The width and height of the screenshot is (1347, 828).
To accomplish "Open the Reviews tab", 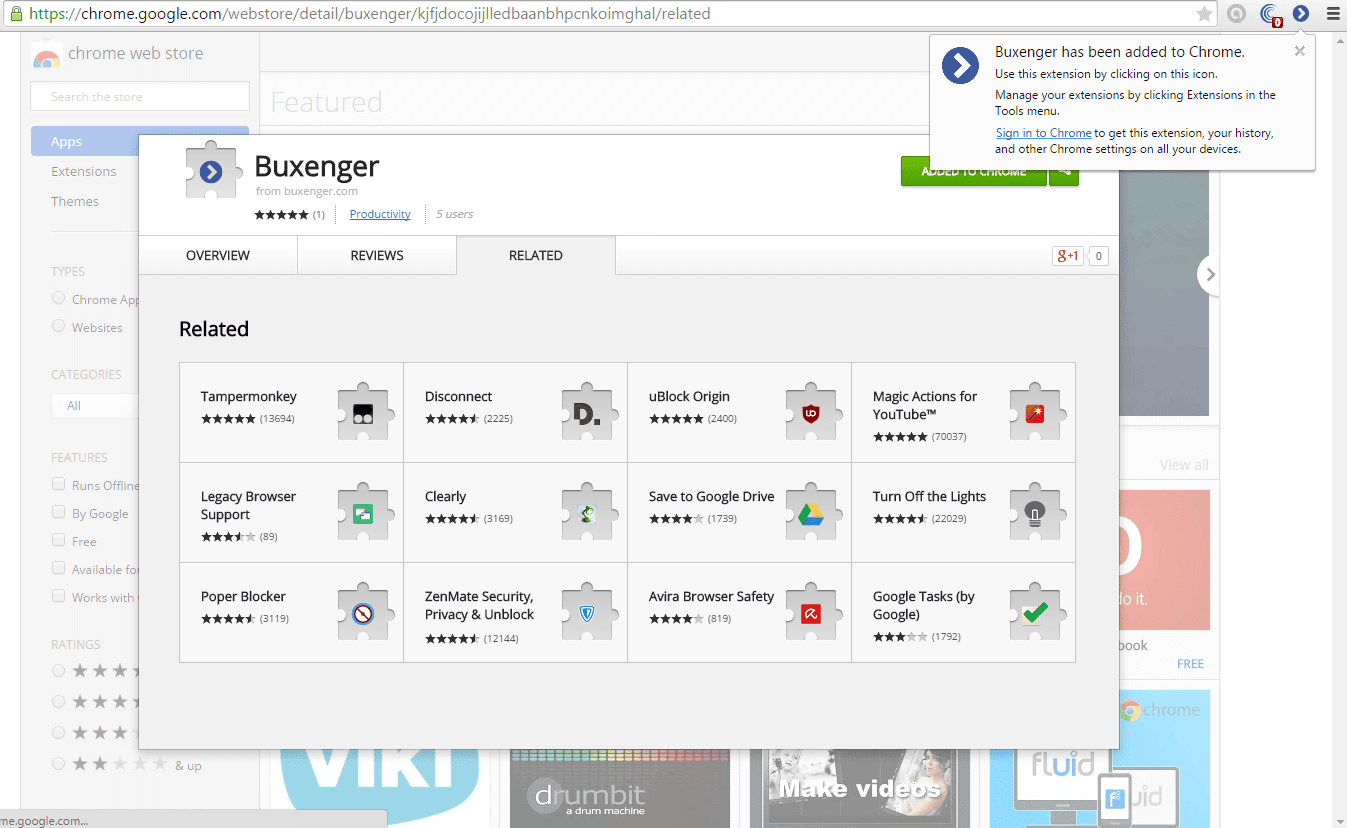I will [x=377, y=255].
